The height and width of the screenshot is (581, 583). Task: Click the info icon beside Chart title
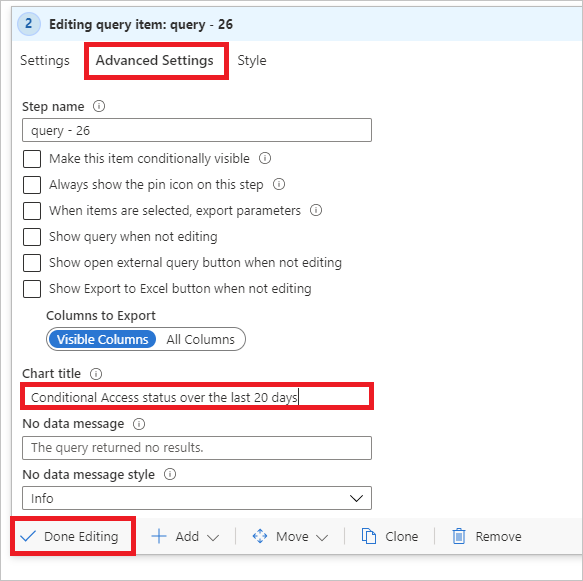coord(96,374)
